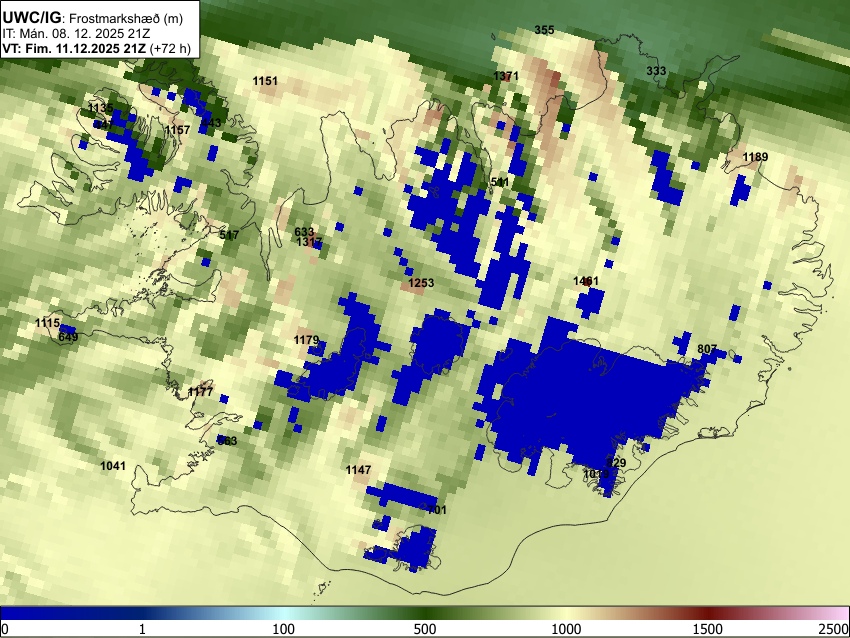Click the '1000' label on color scale

(x=566, y=629)
